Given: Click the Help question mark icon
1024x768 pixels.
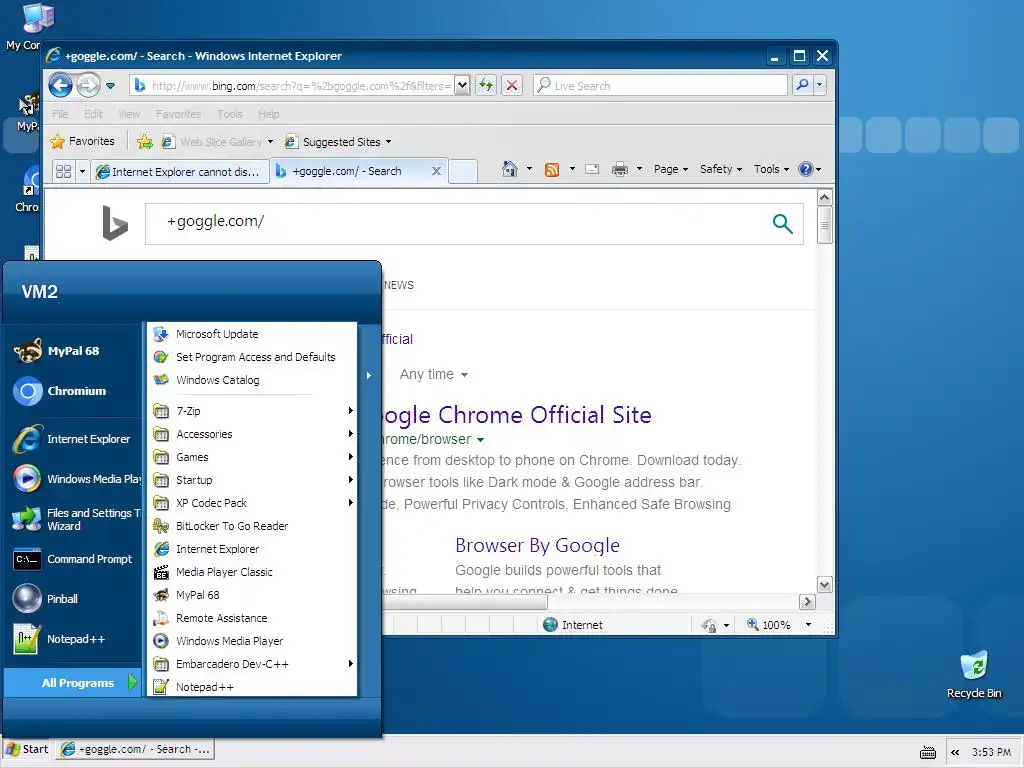Looking at the screenshot, I should tap(806, 169).
